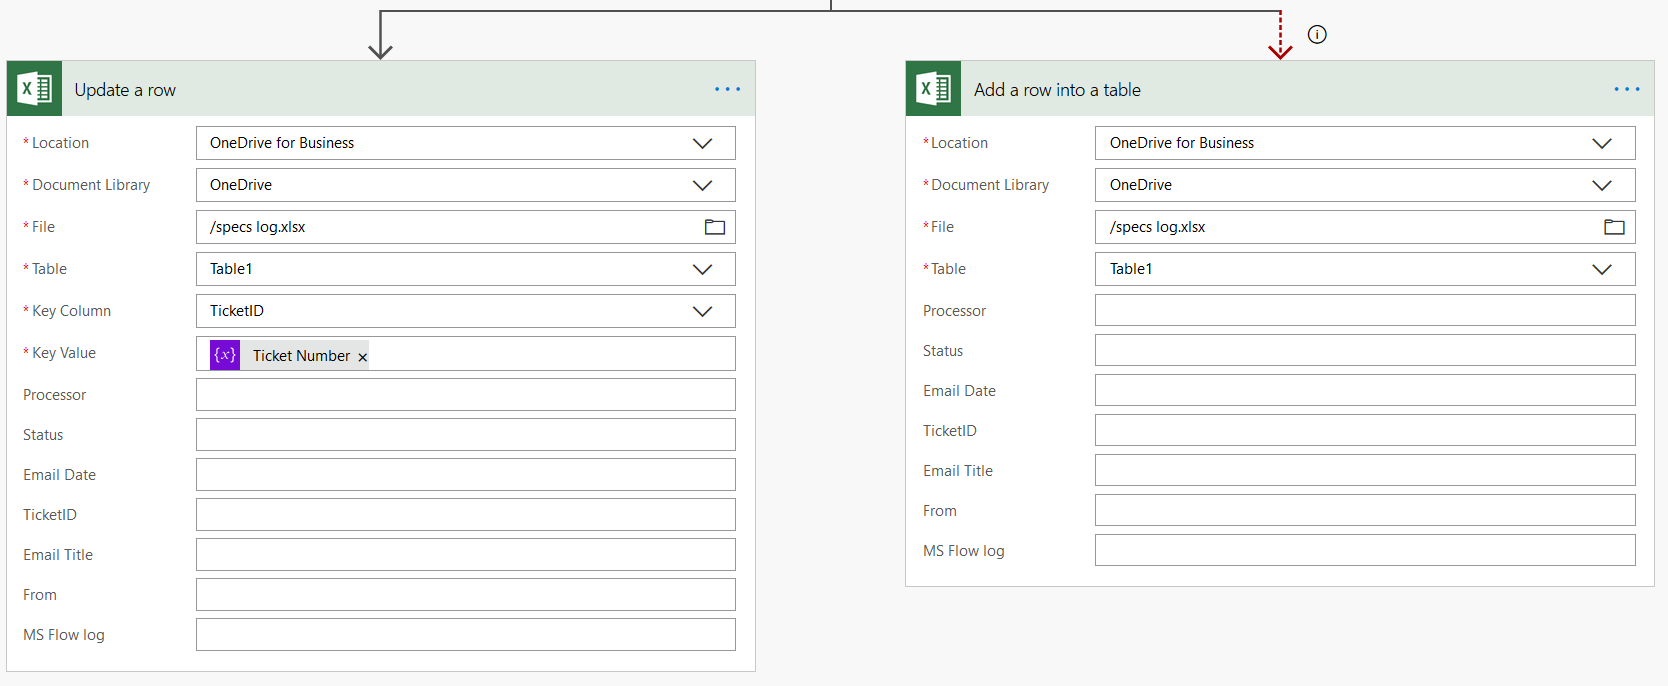
Task: Focus MS Flow log field in Add a row into a table
Action: [x=1365, y=550]
